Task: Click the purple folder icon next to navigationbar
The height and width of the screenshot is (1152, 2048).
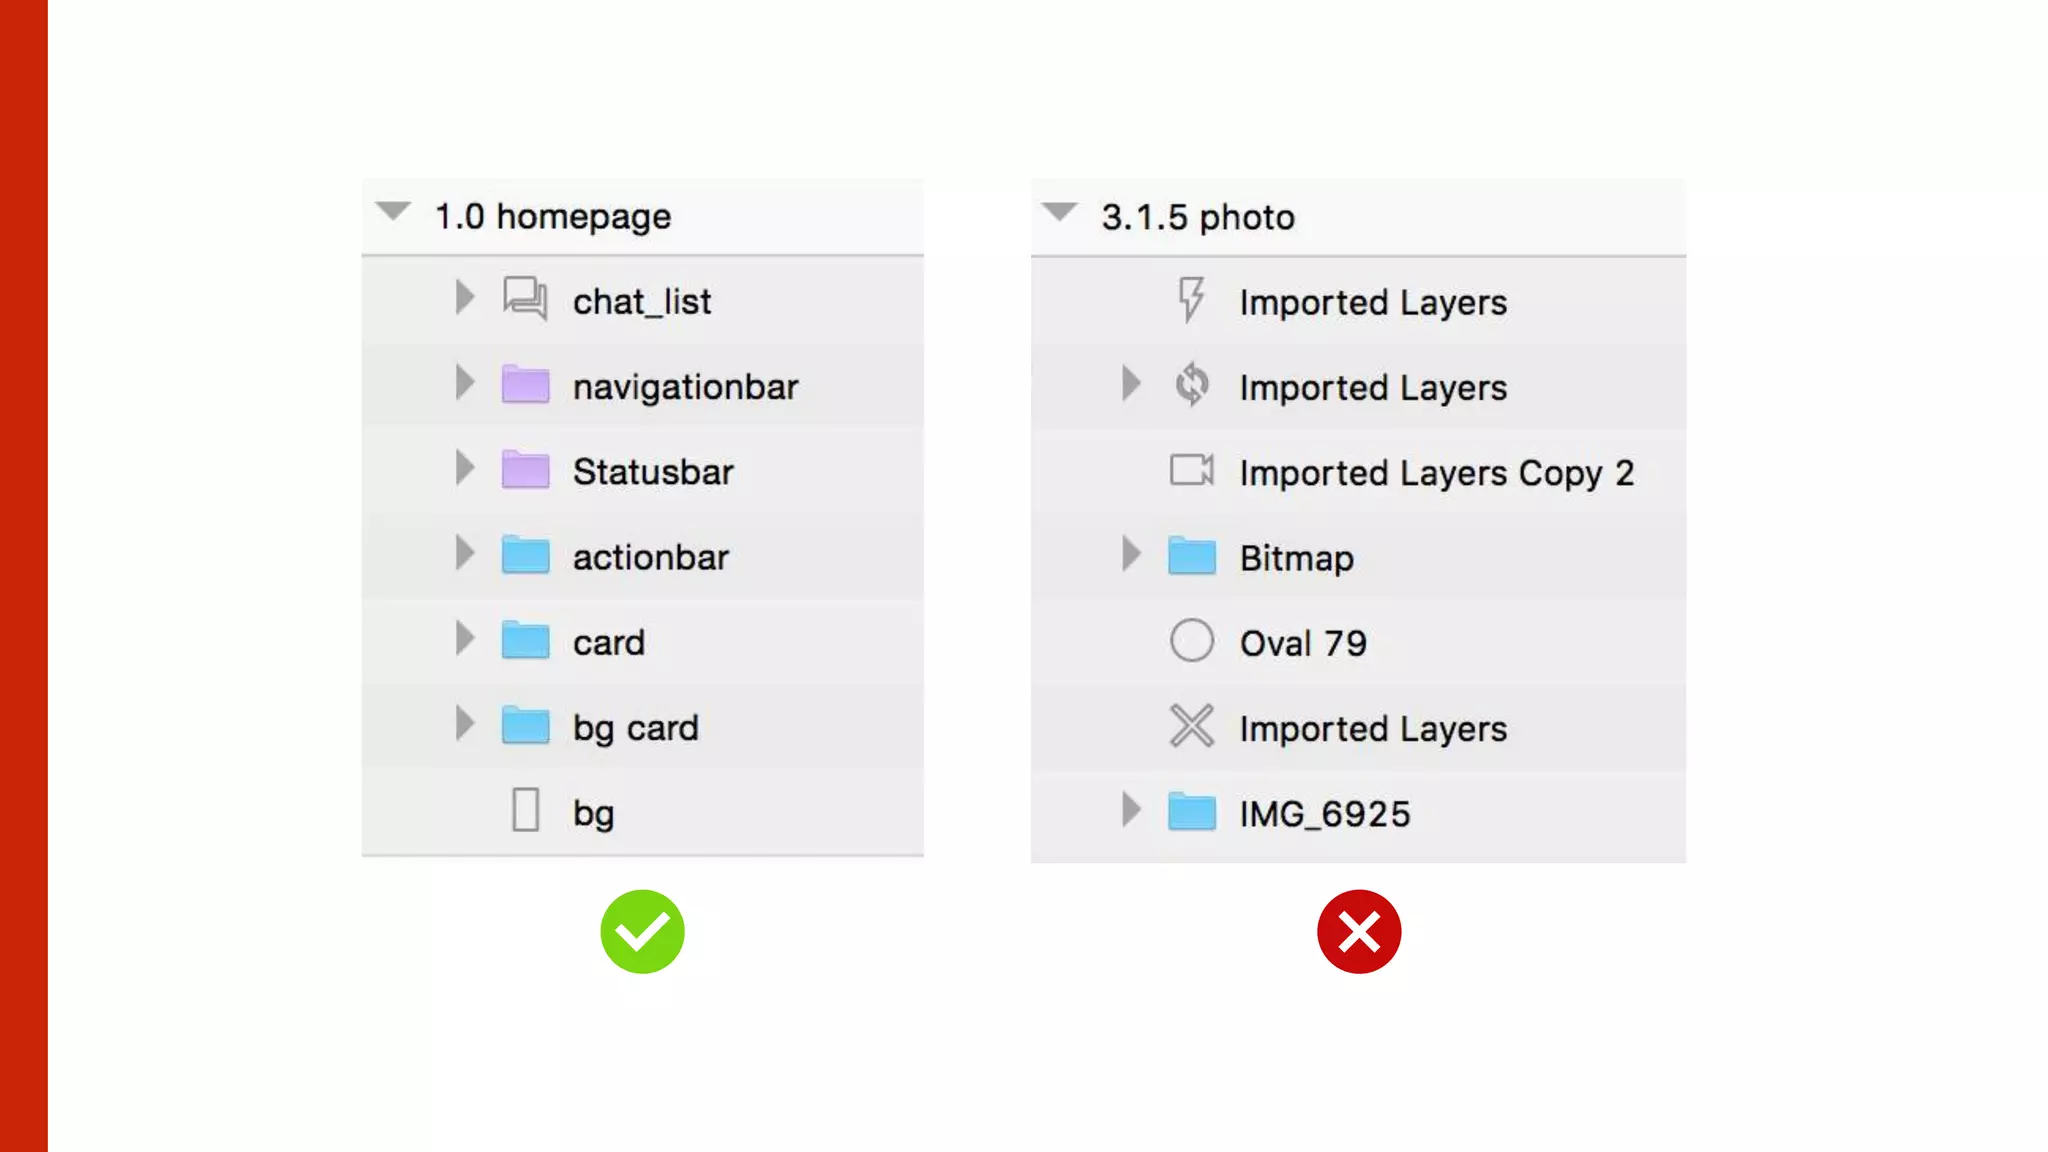Action: pyautogui.click(x=525, y=385)
